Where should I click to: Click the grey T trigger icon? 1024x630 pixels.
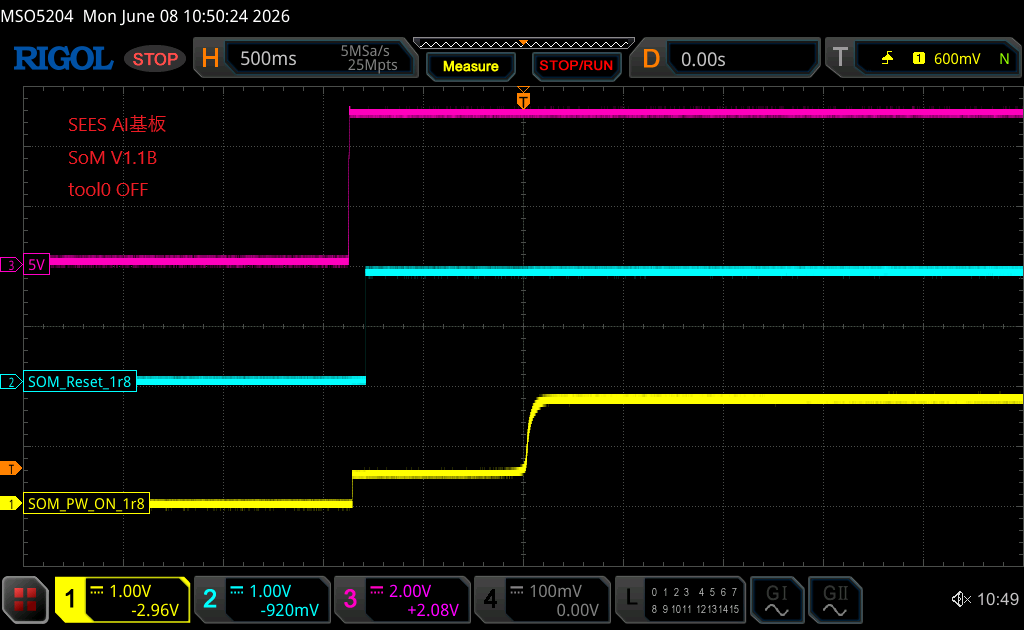(840, 57)
